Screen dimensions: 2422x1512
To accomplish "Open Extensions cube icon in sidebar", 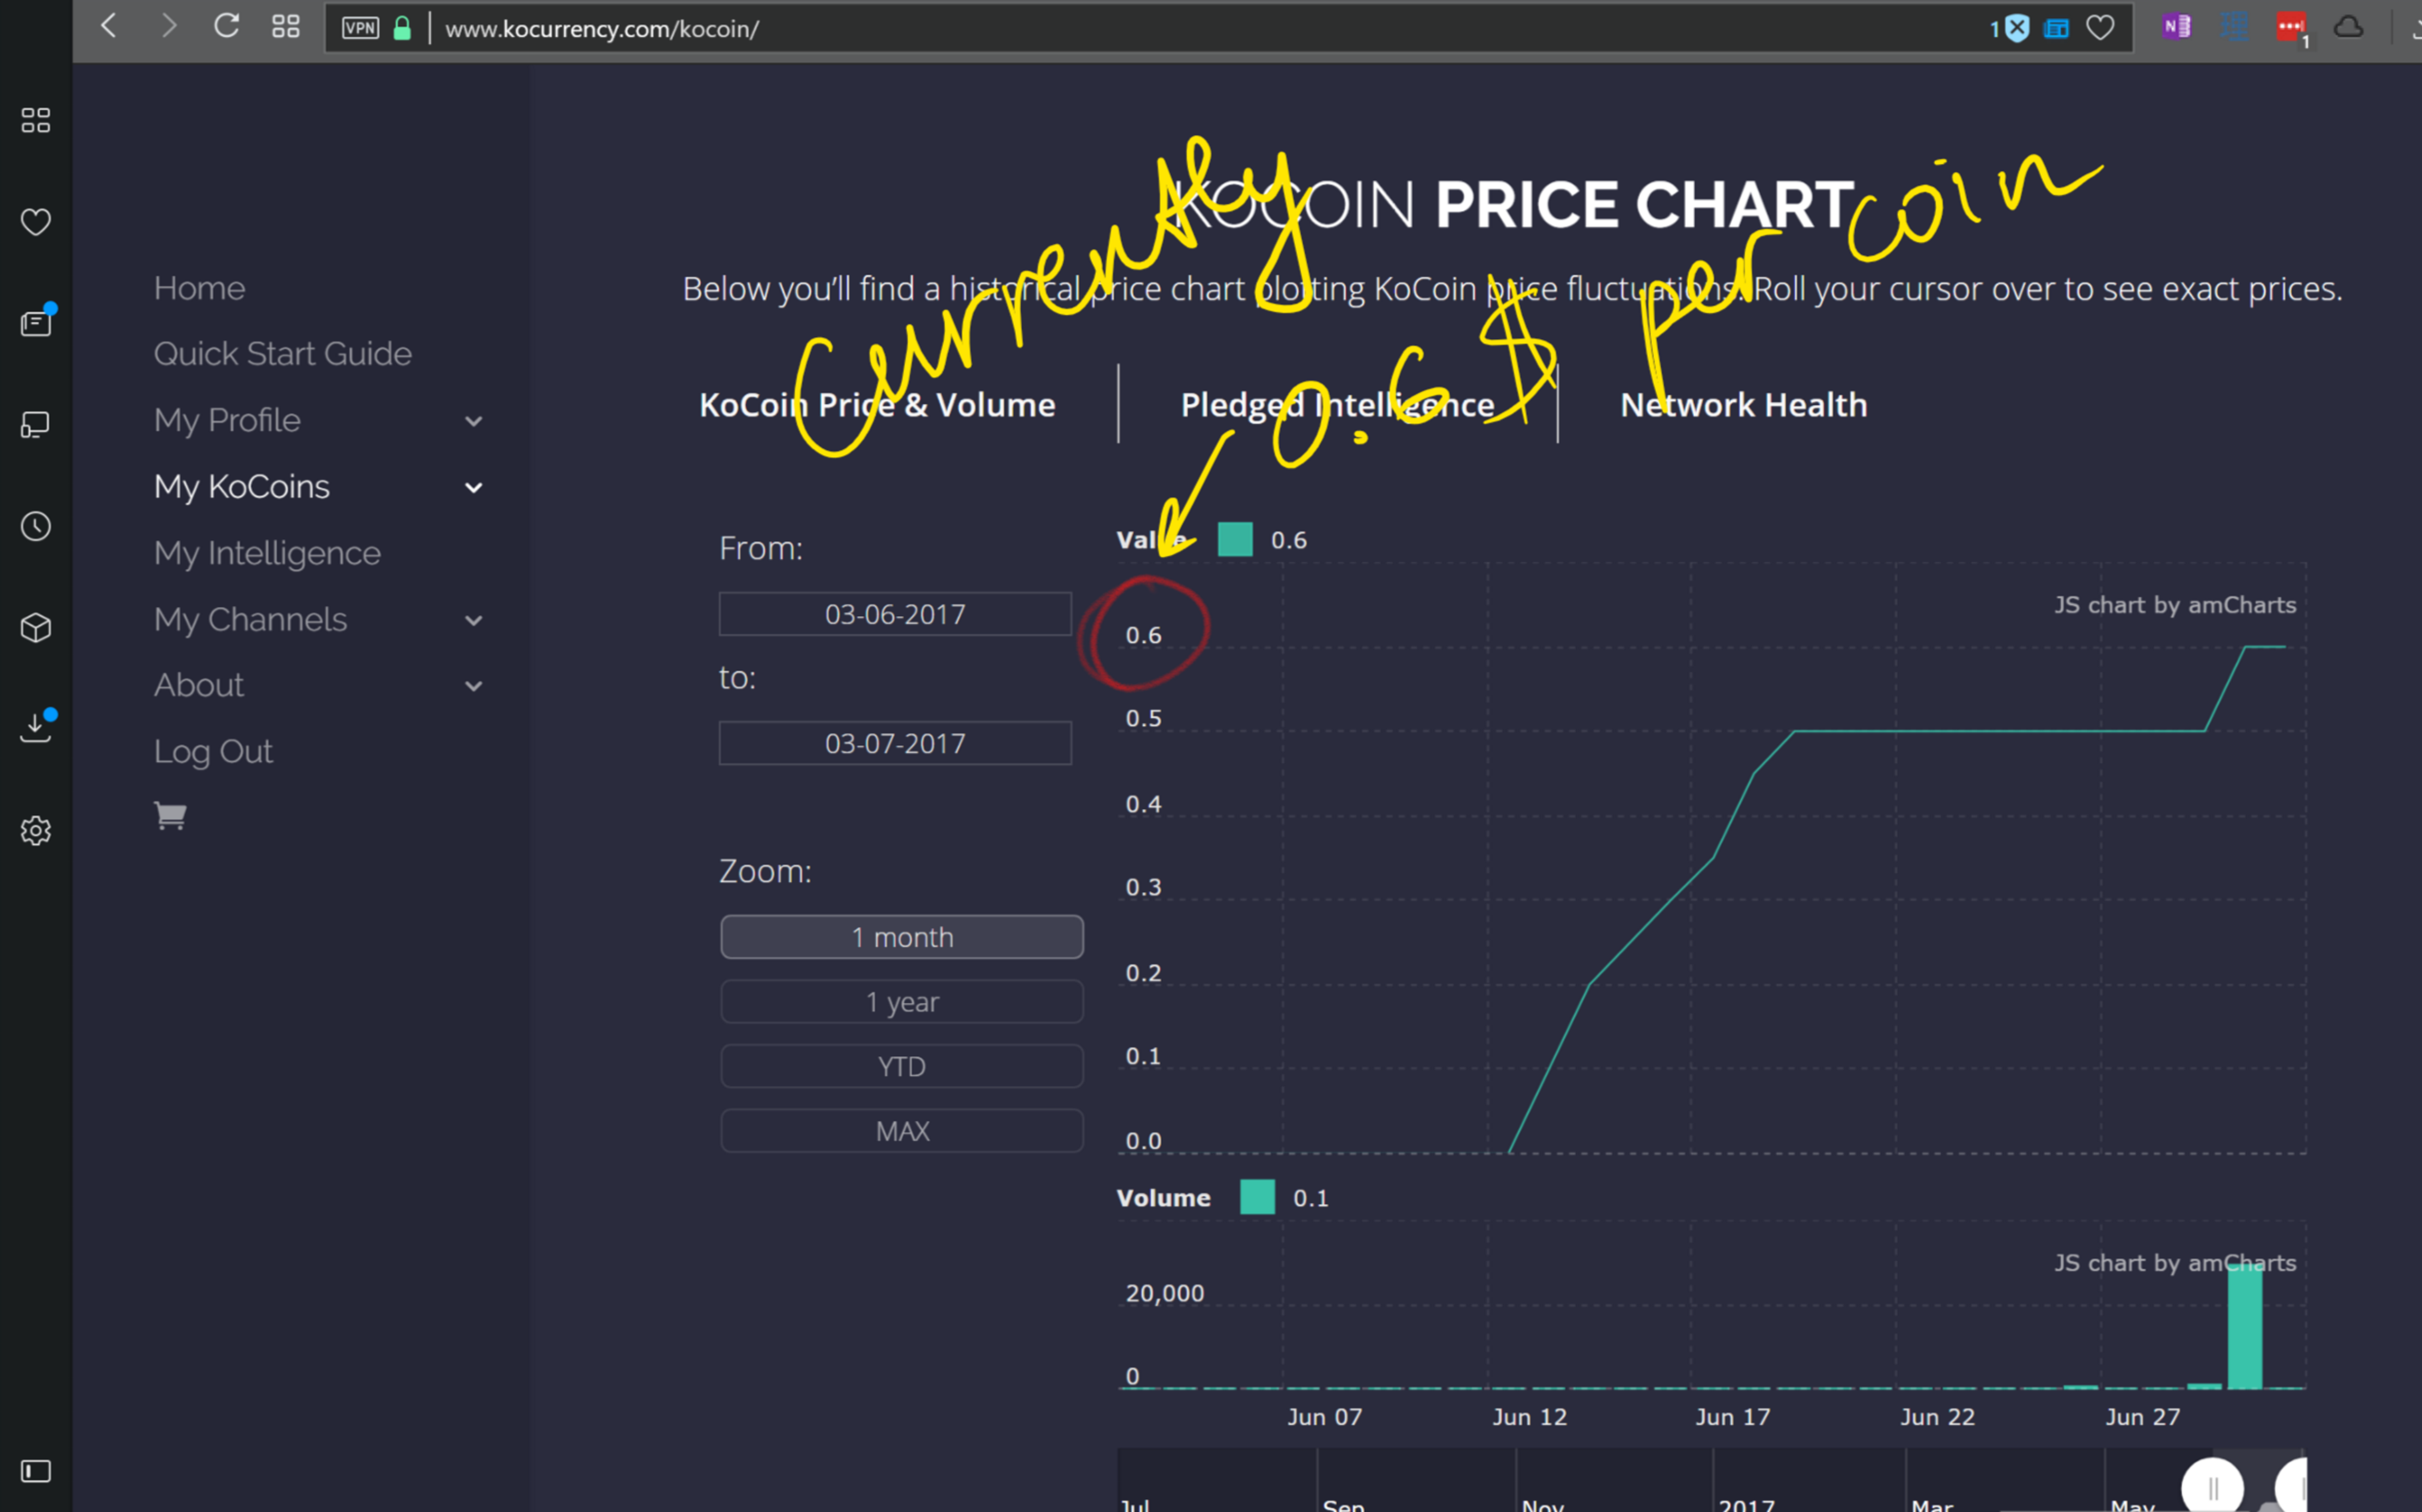I will [x=36, y=628].
